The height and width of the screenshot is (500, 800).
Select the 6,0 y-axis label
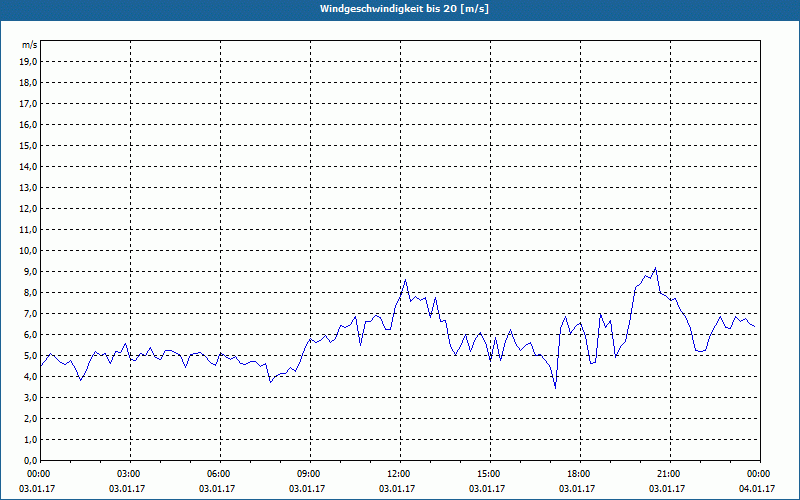(30, 334)
